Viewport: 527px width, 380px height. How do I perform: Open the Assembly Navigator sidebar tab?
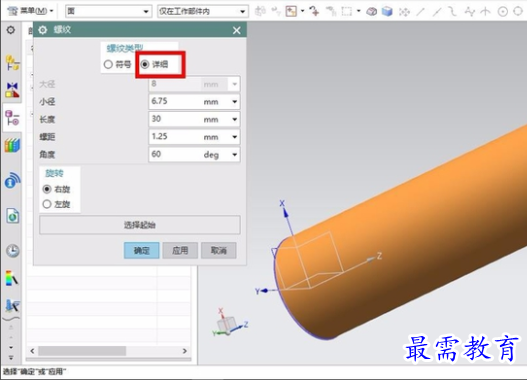pyautogui.click(x=12, y=63)
